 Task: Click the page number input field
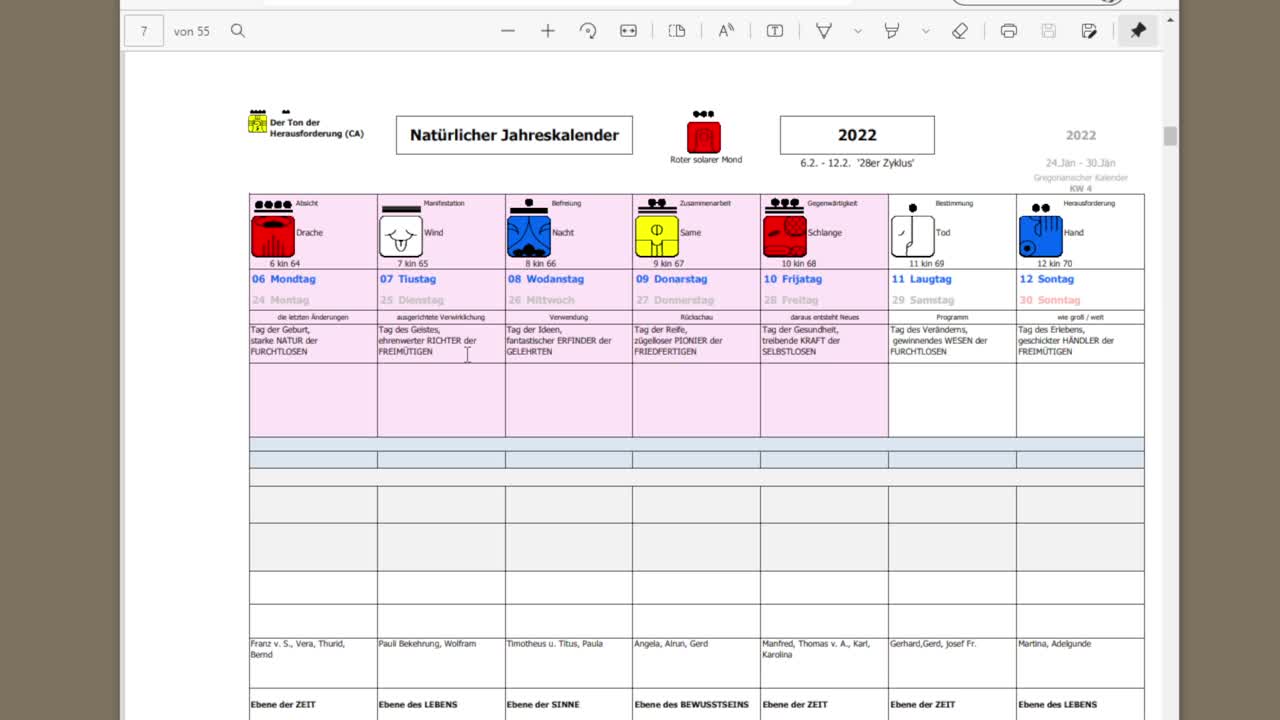(144, 31)
